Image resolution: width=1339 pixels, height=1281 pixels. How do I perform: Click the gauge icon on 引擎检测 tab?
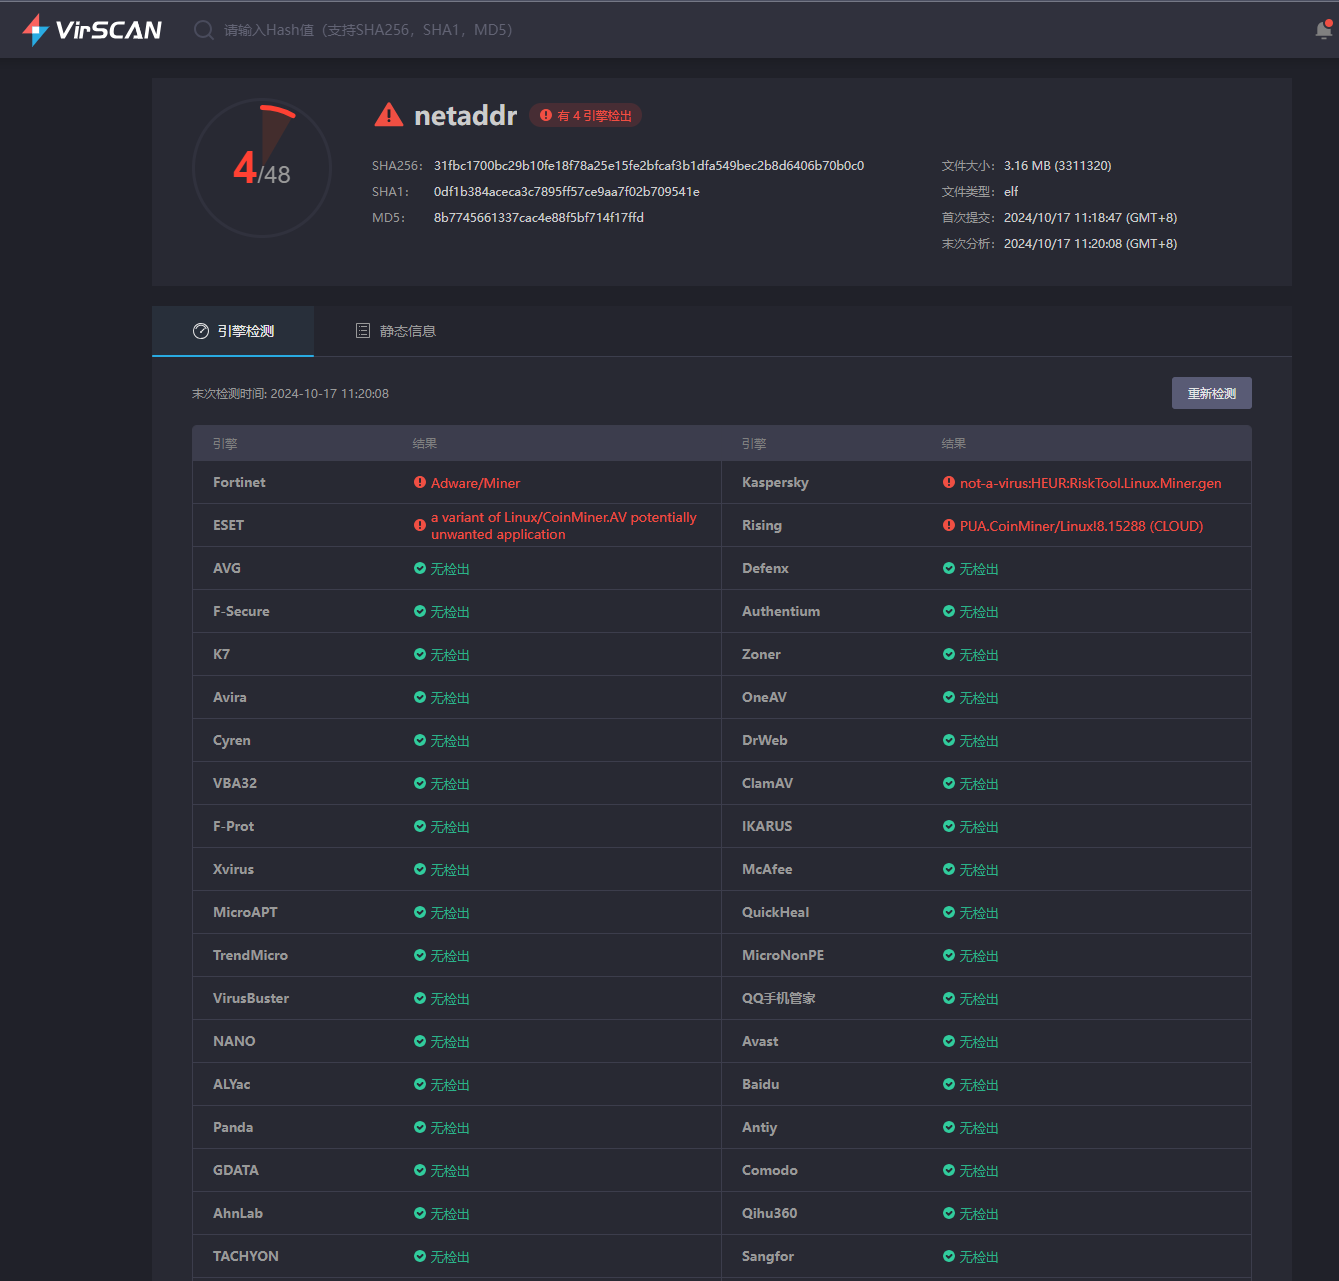(201, 331)
